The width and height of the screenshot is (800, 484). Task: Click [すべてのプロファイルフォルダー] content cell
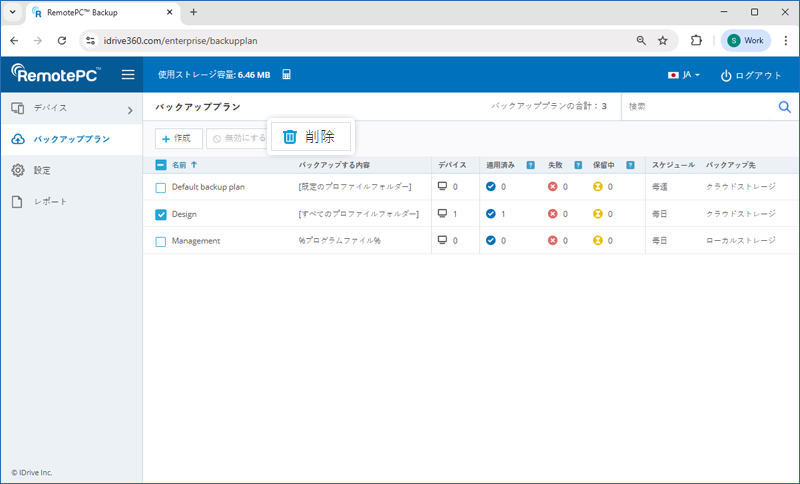tap(359, 214)
